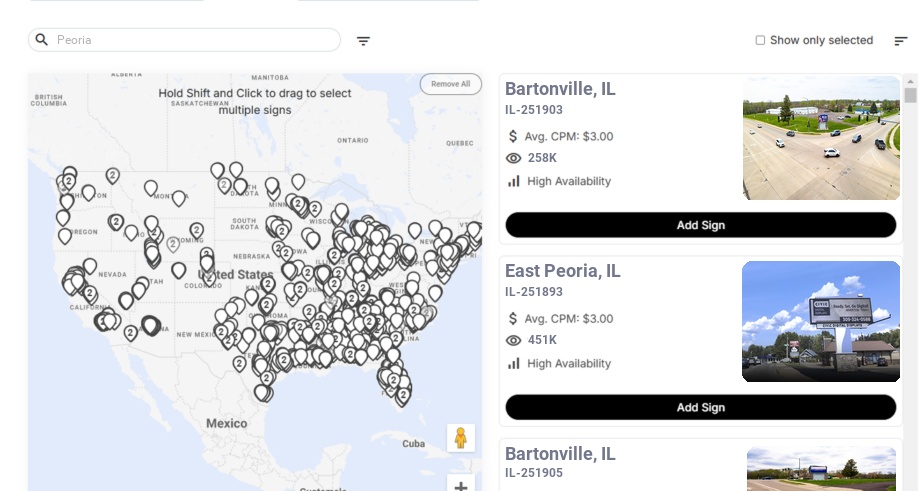The width and height of the screenshot is (920, 491).
Task: Click the availability bars icon for East Peoria
Action: click(514, 363)
